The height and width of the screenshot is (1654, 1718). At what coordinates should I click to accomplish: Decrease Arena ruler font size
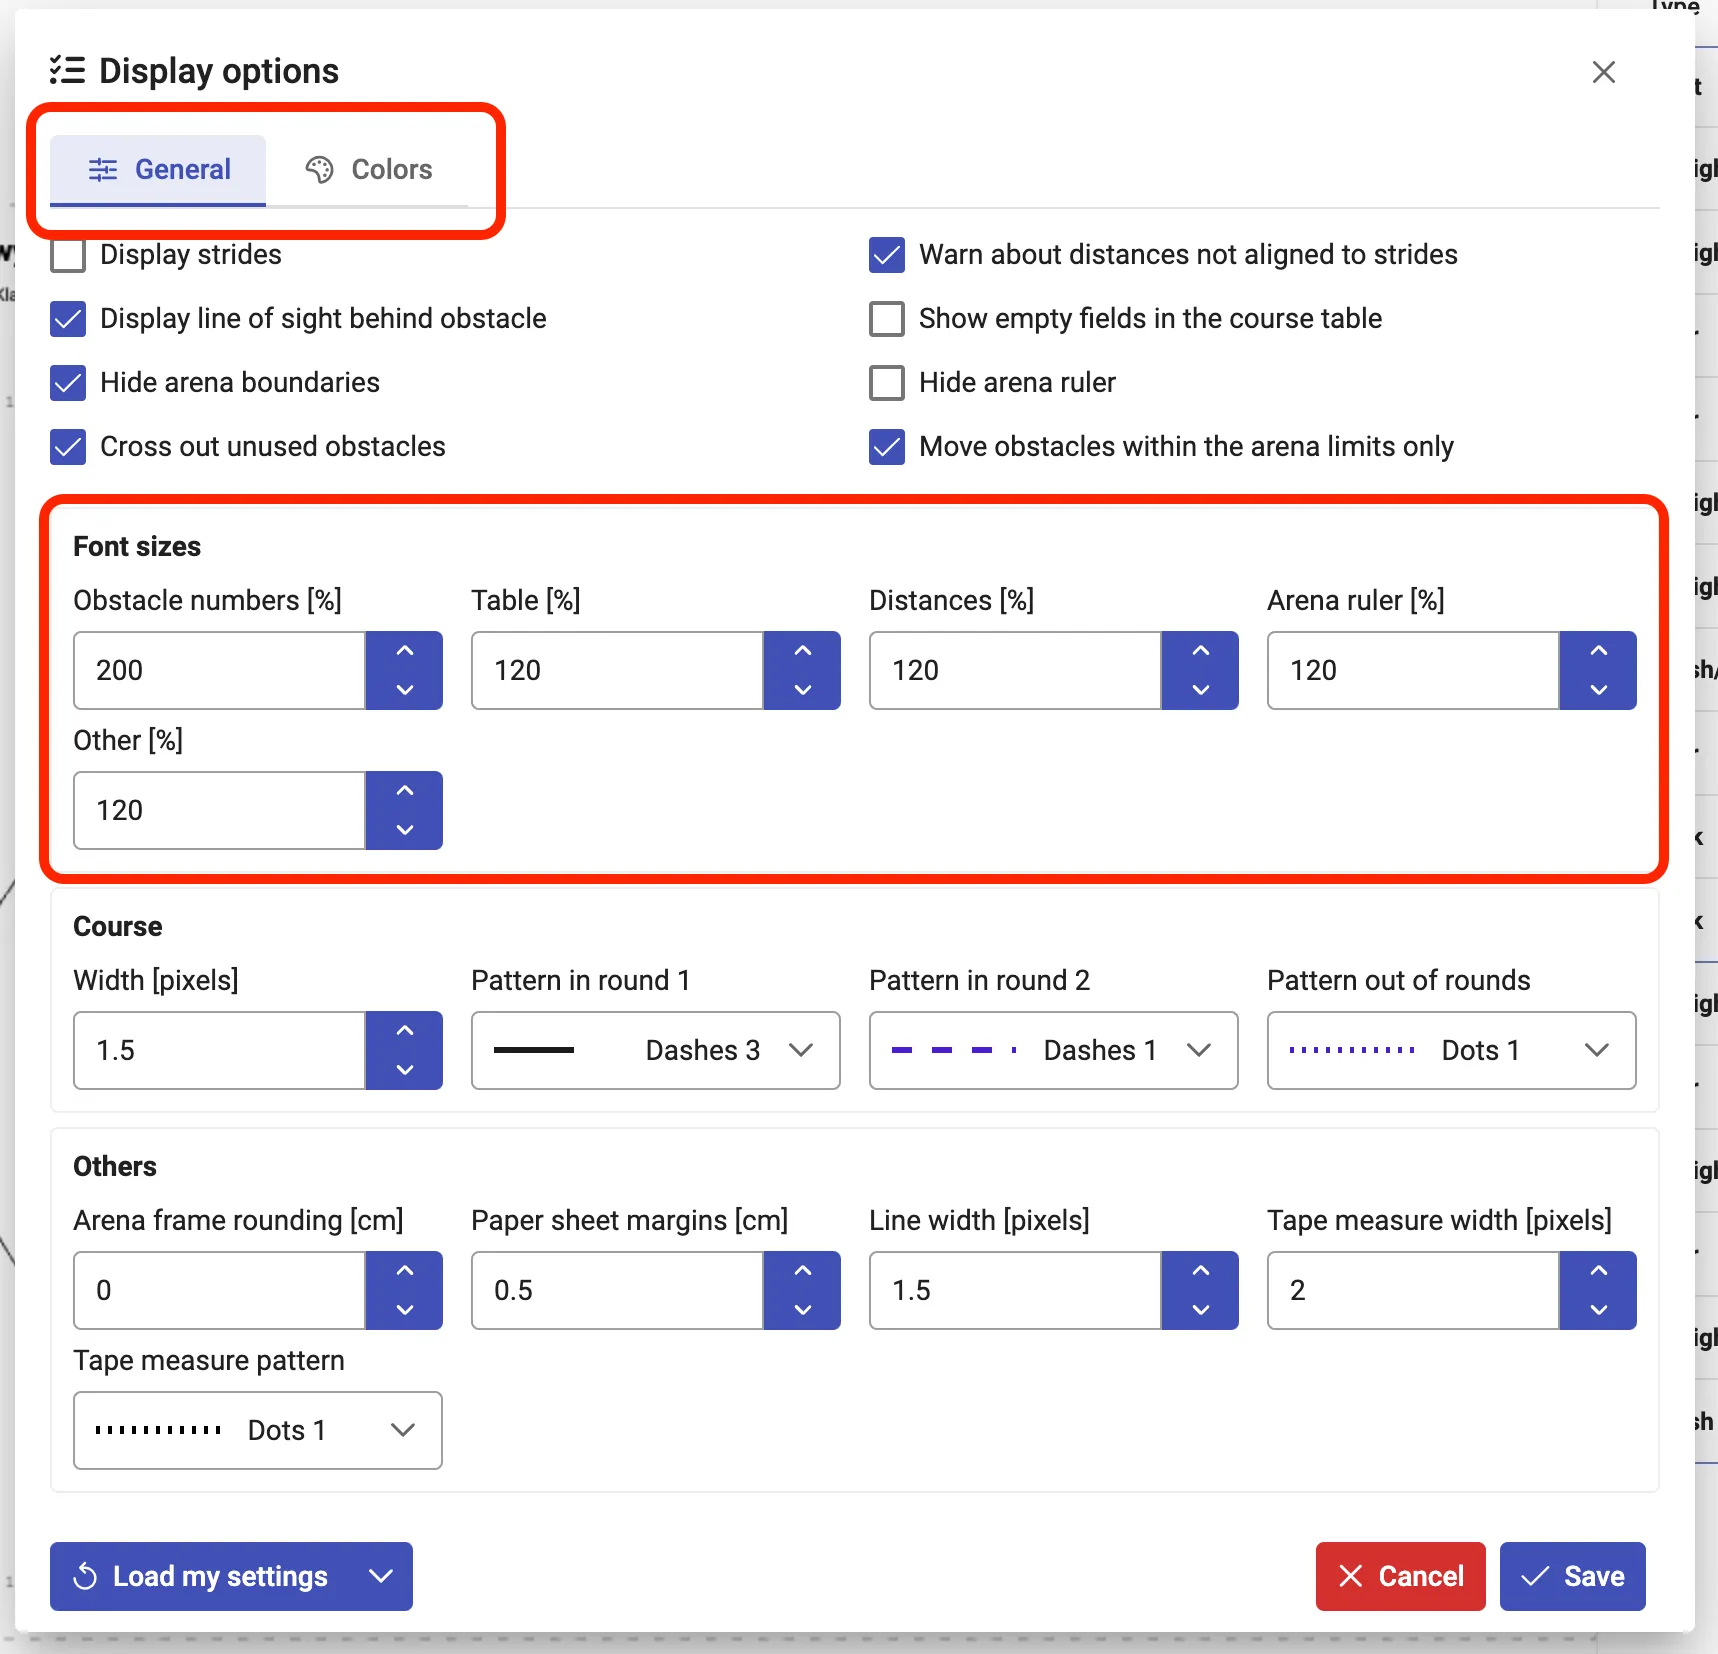click(1598, 689)
